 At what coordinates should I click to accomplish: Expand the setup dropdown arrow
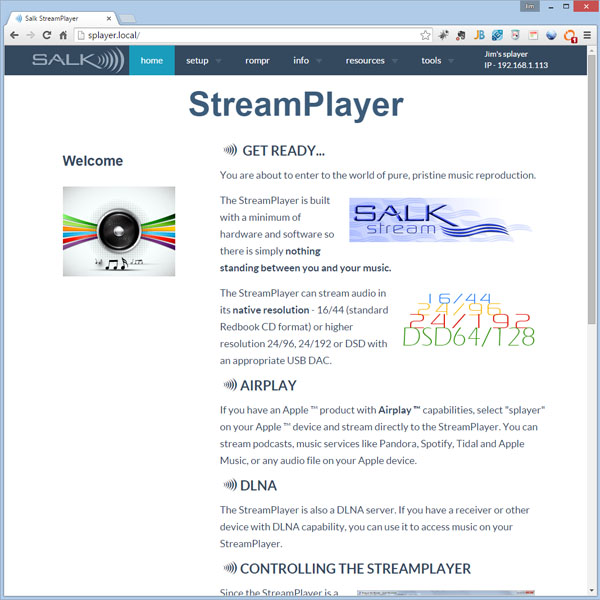tap(218, 60)
